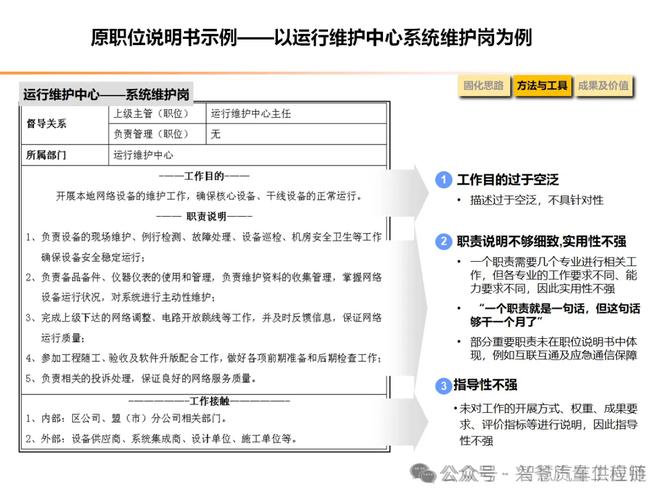Click the bullet 描述过于空泛，不具针对性
The image size is (667, 500).
(x=537, y=200)
